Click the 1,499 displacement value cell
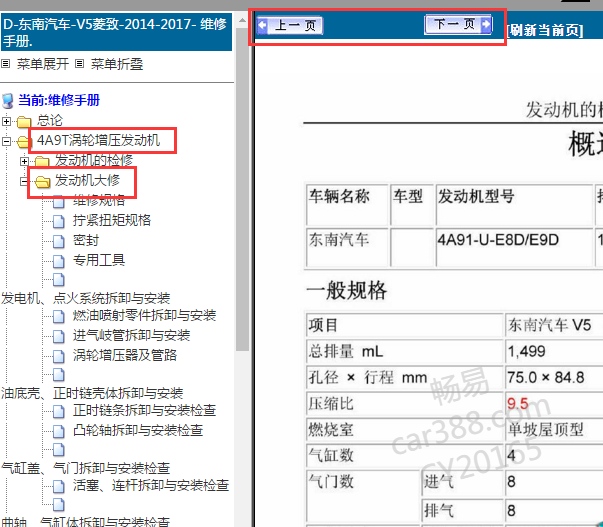Image resolution: width=603 pixels, height=527 pixels. pyautogui.click(x=554, y=351)
